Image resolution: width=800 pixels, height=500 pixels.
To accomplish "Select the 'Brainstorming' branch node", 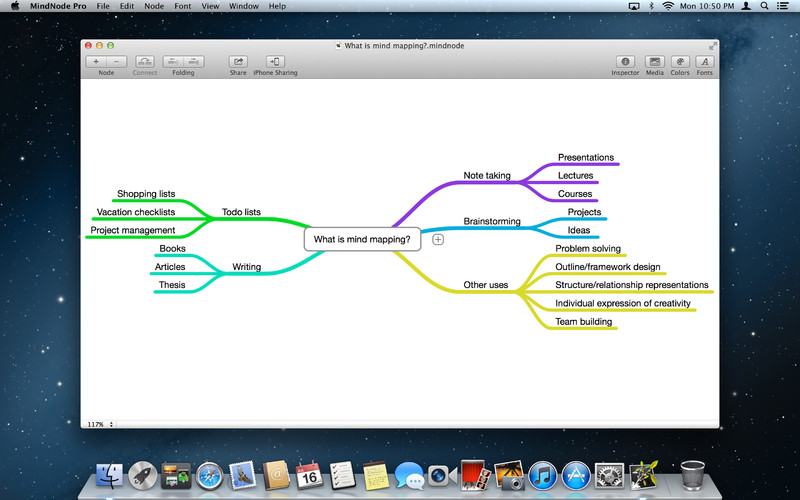I will (x=492, y=220).
